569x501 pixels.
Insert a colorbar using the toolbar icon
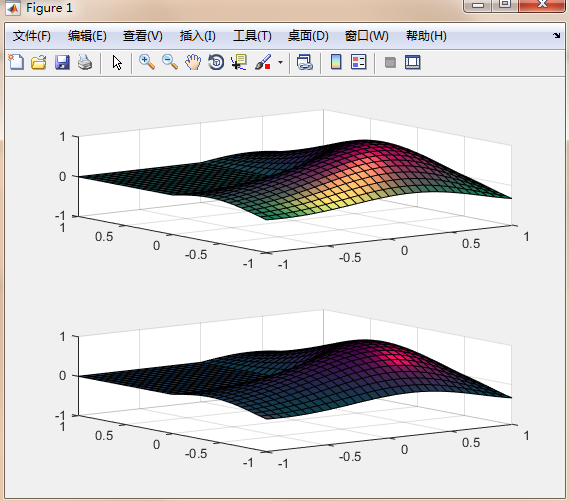click(x=336, y=62)
